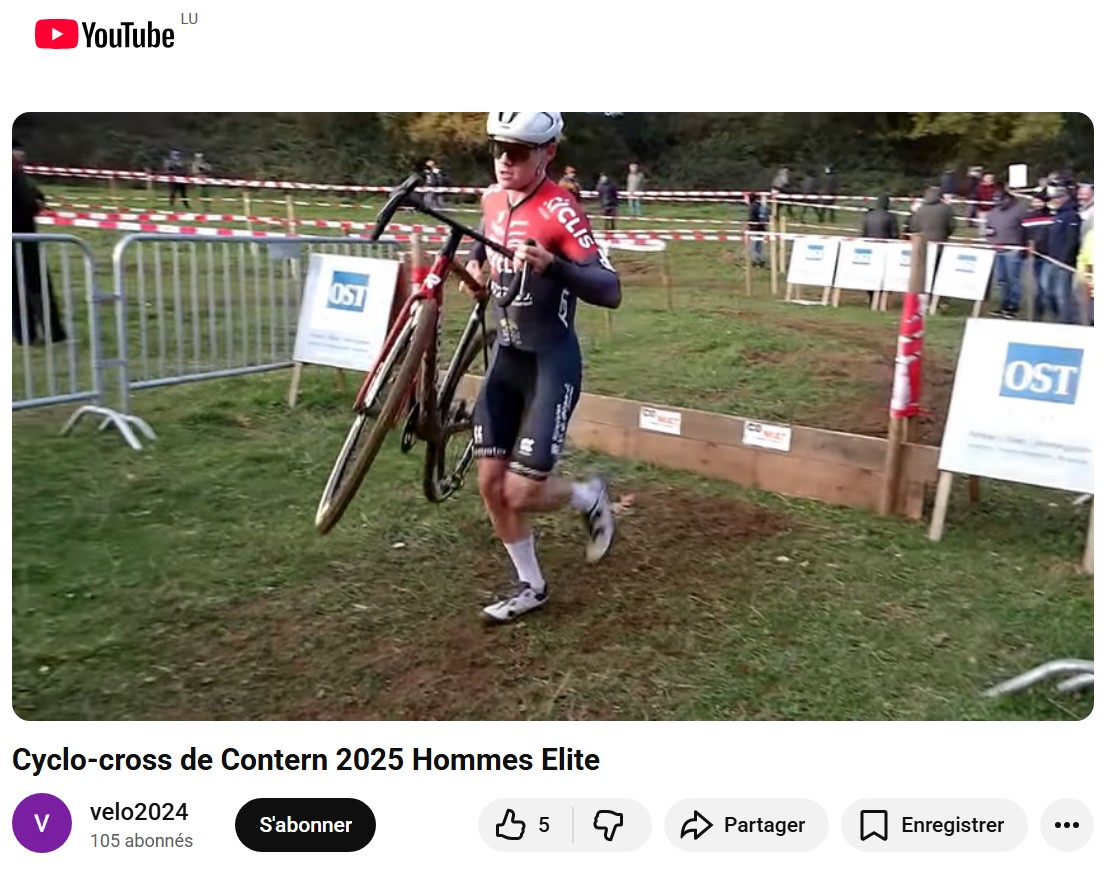Save the video with the Enregistrer label
The width and height of the screenshot is (1112, 870).
[952, 825]
